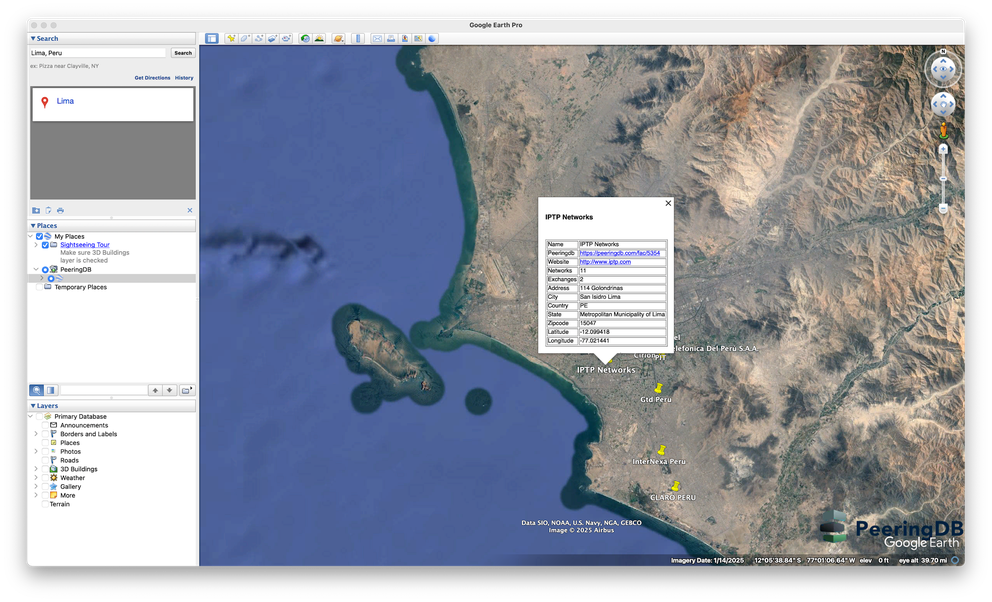Click the Save Image toolbar icon
The width and height of the screenshot is (992, 602).
point(405,39)
